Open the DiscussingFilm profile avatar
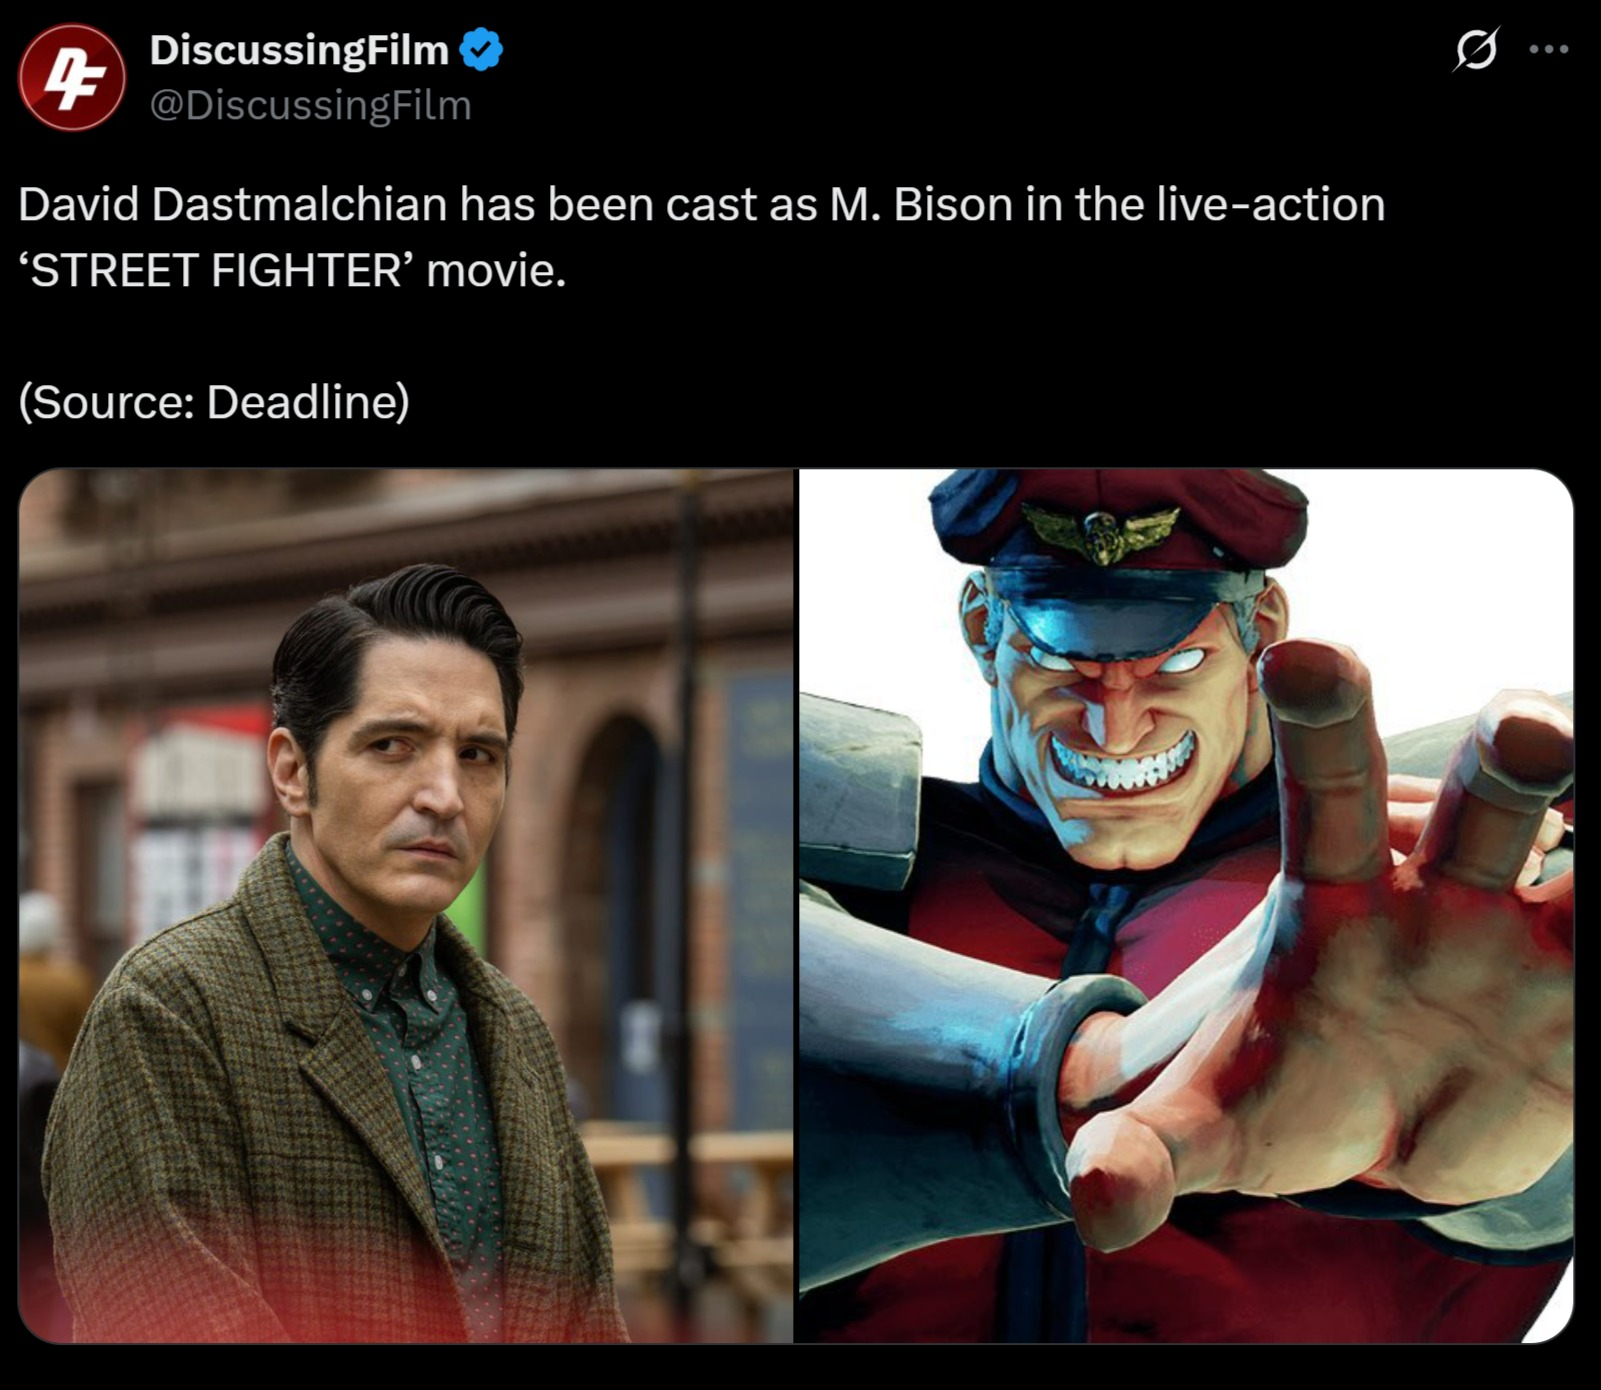Screen dimensions: 1601x1390 click(72, 77)
